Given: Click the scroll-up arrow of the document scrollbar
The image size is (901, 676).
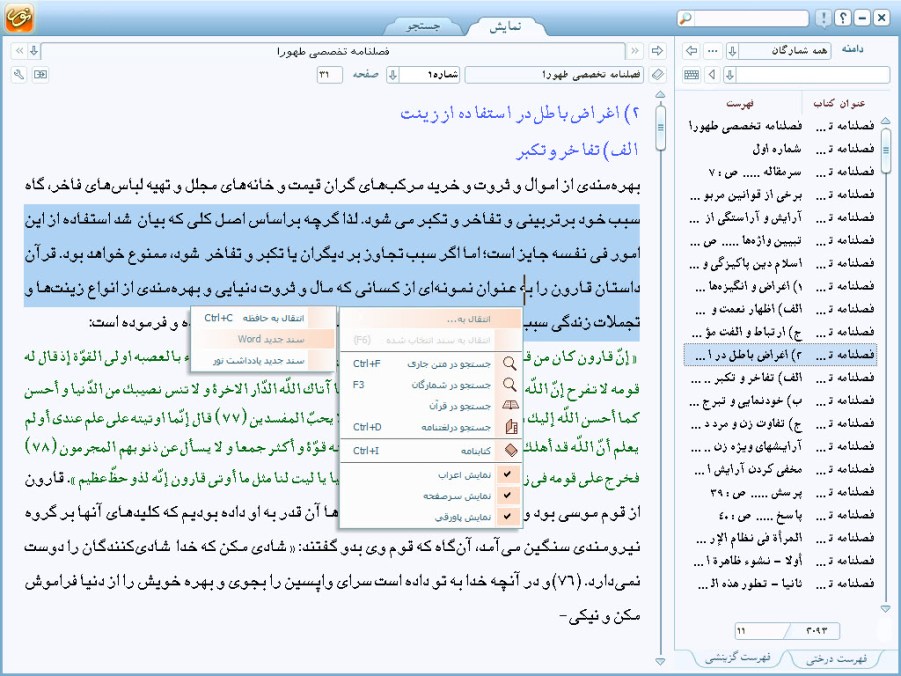Looking at the screenshot, I should point(660,95).
